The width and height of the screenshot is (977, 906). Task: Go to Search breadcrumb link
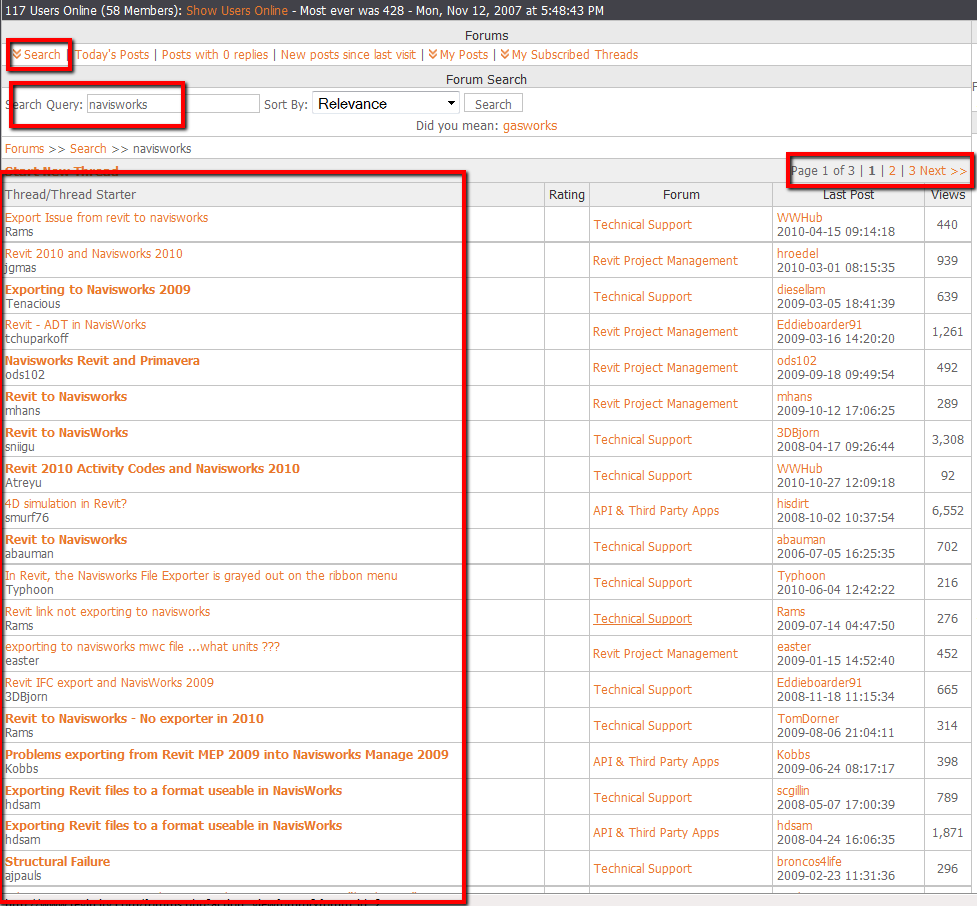88,149
